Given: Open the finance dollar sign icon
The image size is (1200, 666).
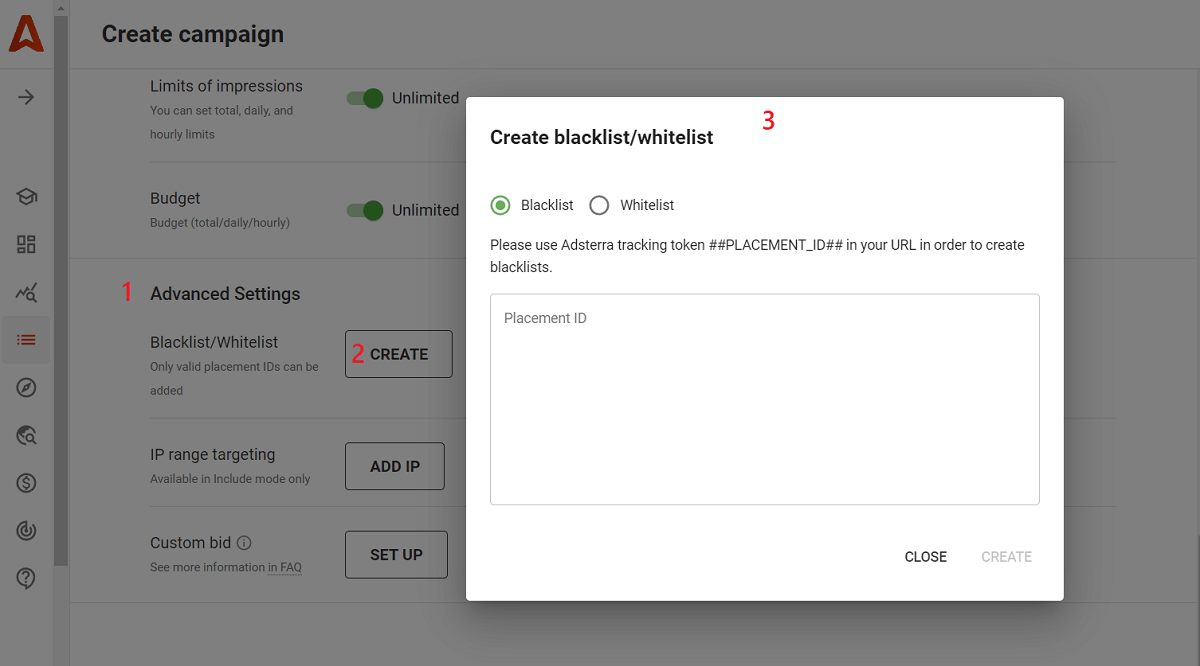Looking at the screenshot, I should [x=25, y=483].
